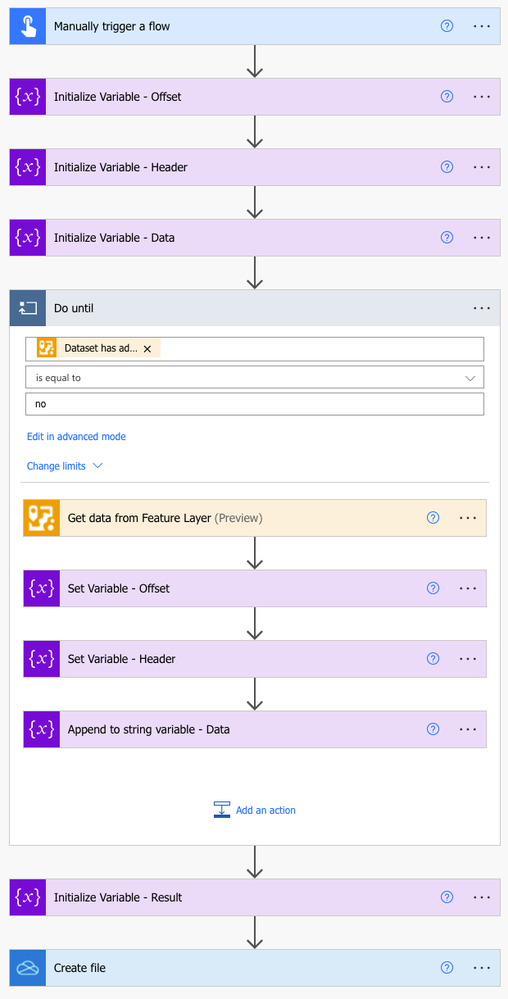Remove the Dataset has ad... token
The image size is (508, 999).
point(147,349)
